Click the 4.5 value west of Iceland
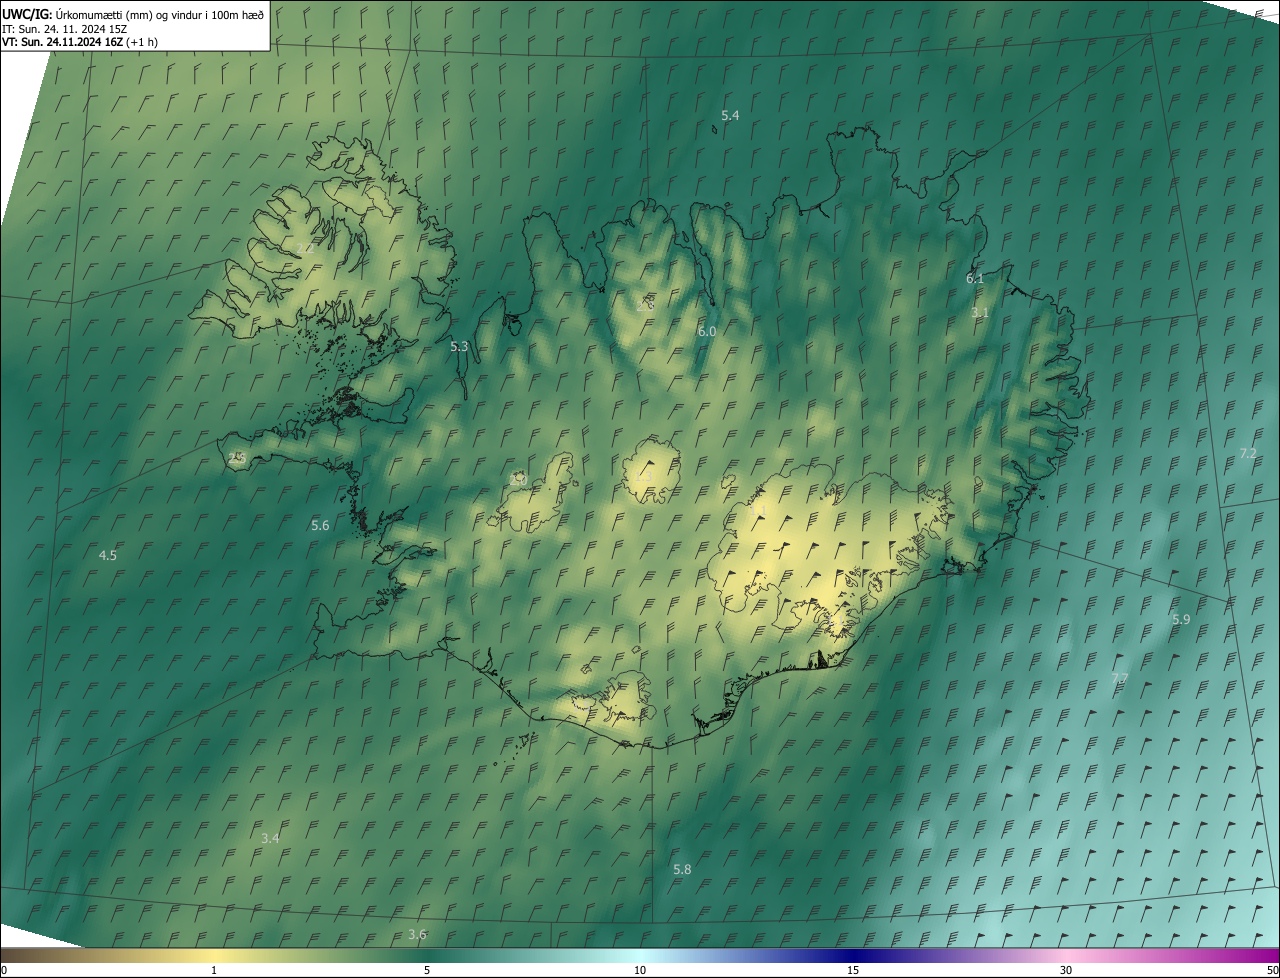The height and width of the screenshot is (978, 1280). 107,556
